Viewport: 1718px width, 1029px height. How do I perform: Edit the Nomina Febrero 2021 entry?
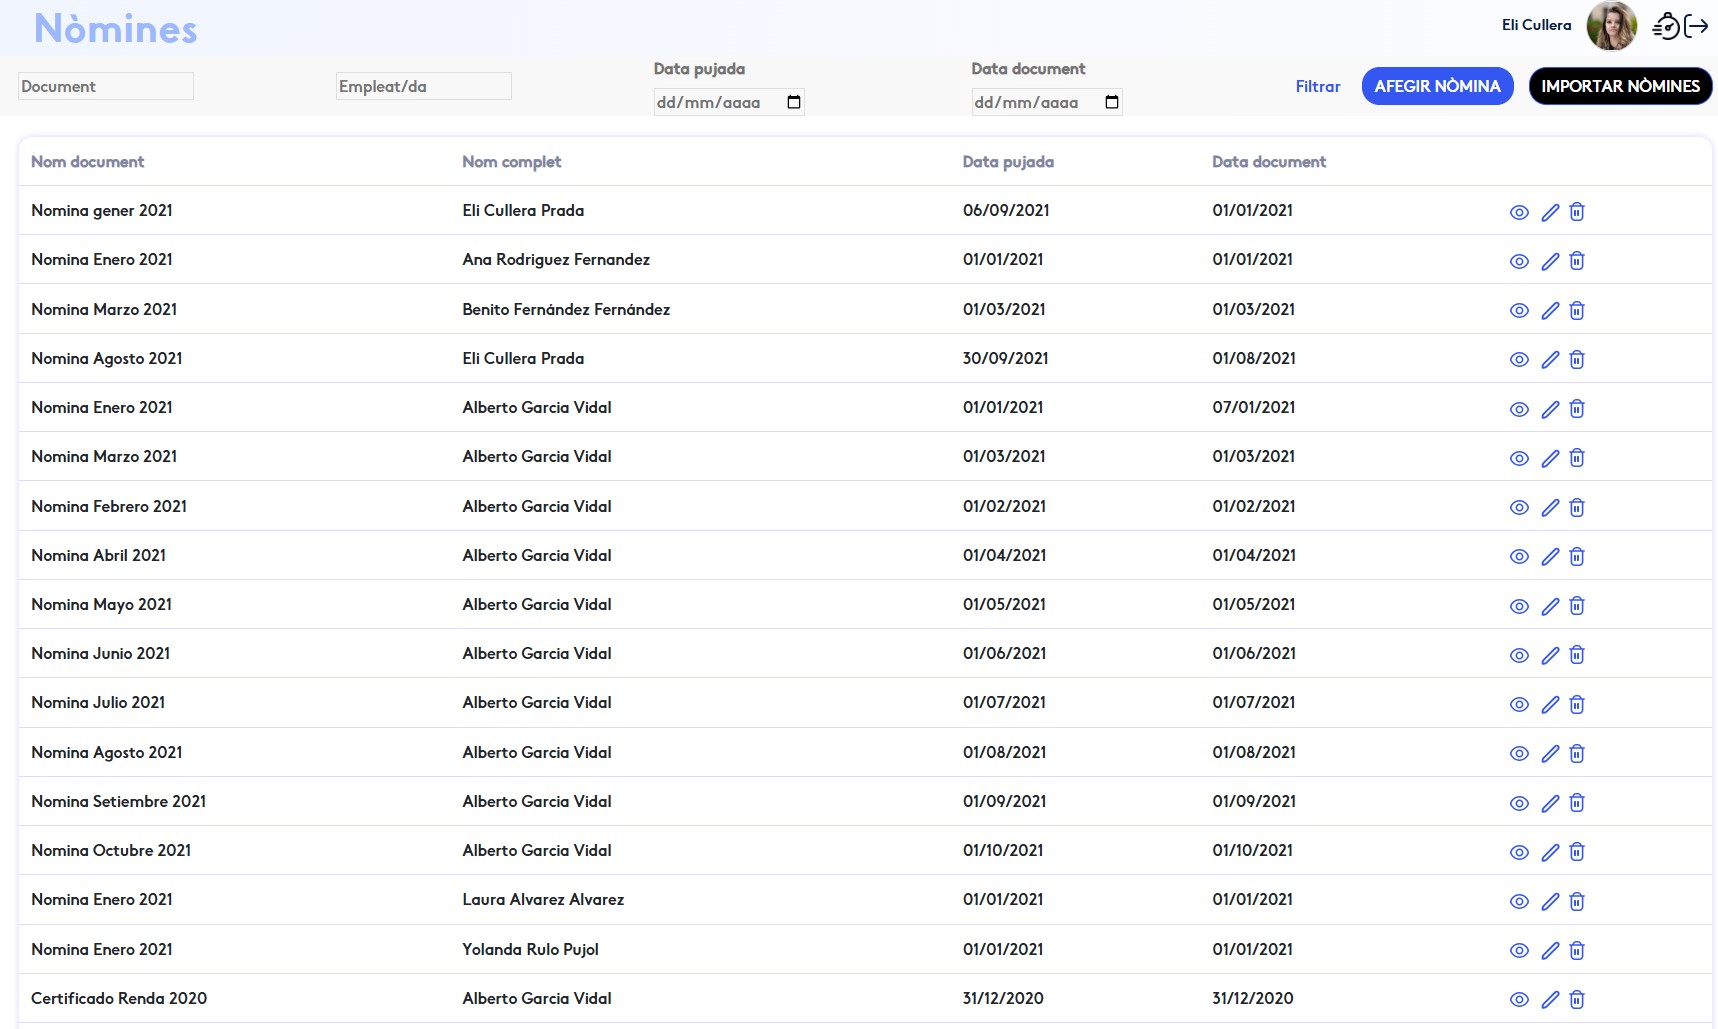(1550, 508)
